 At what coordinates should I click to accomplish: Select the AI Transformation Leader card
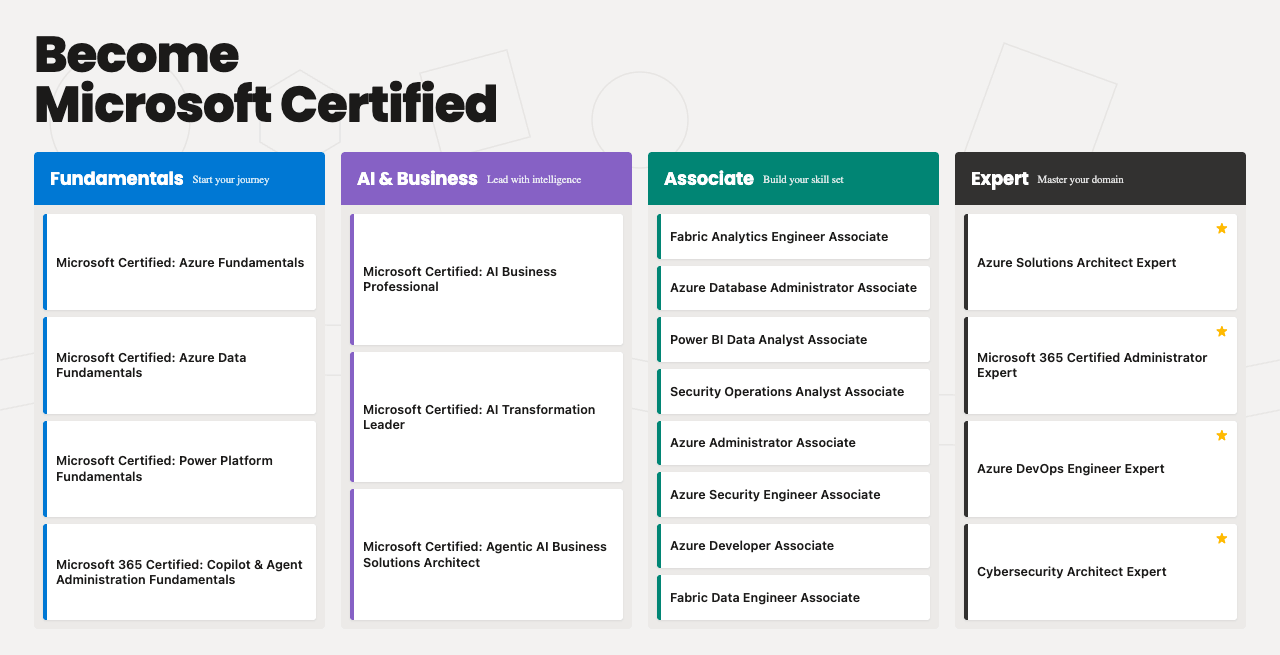point(487,417)
